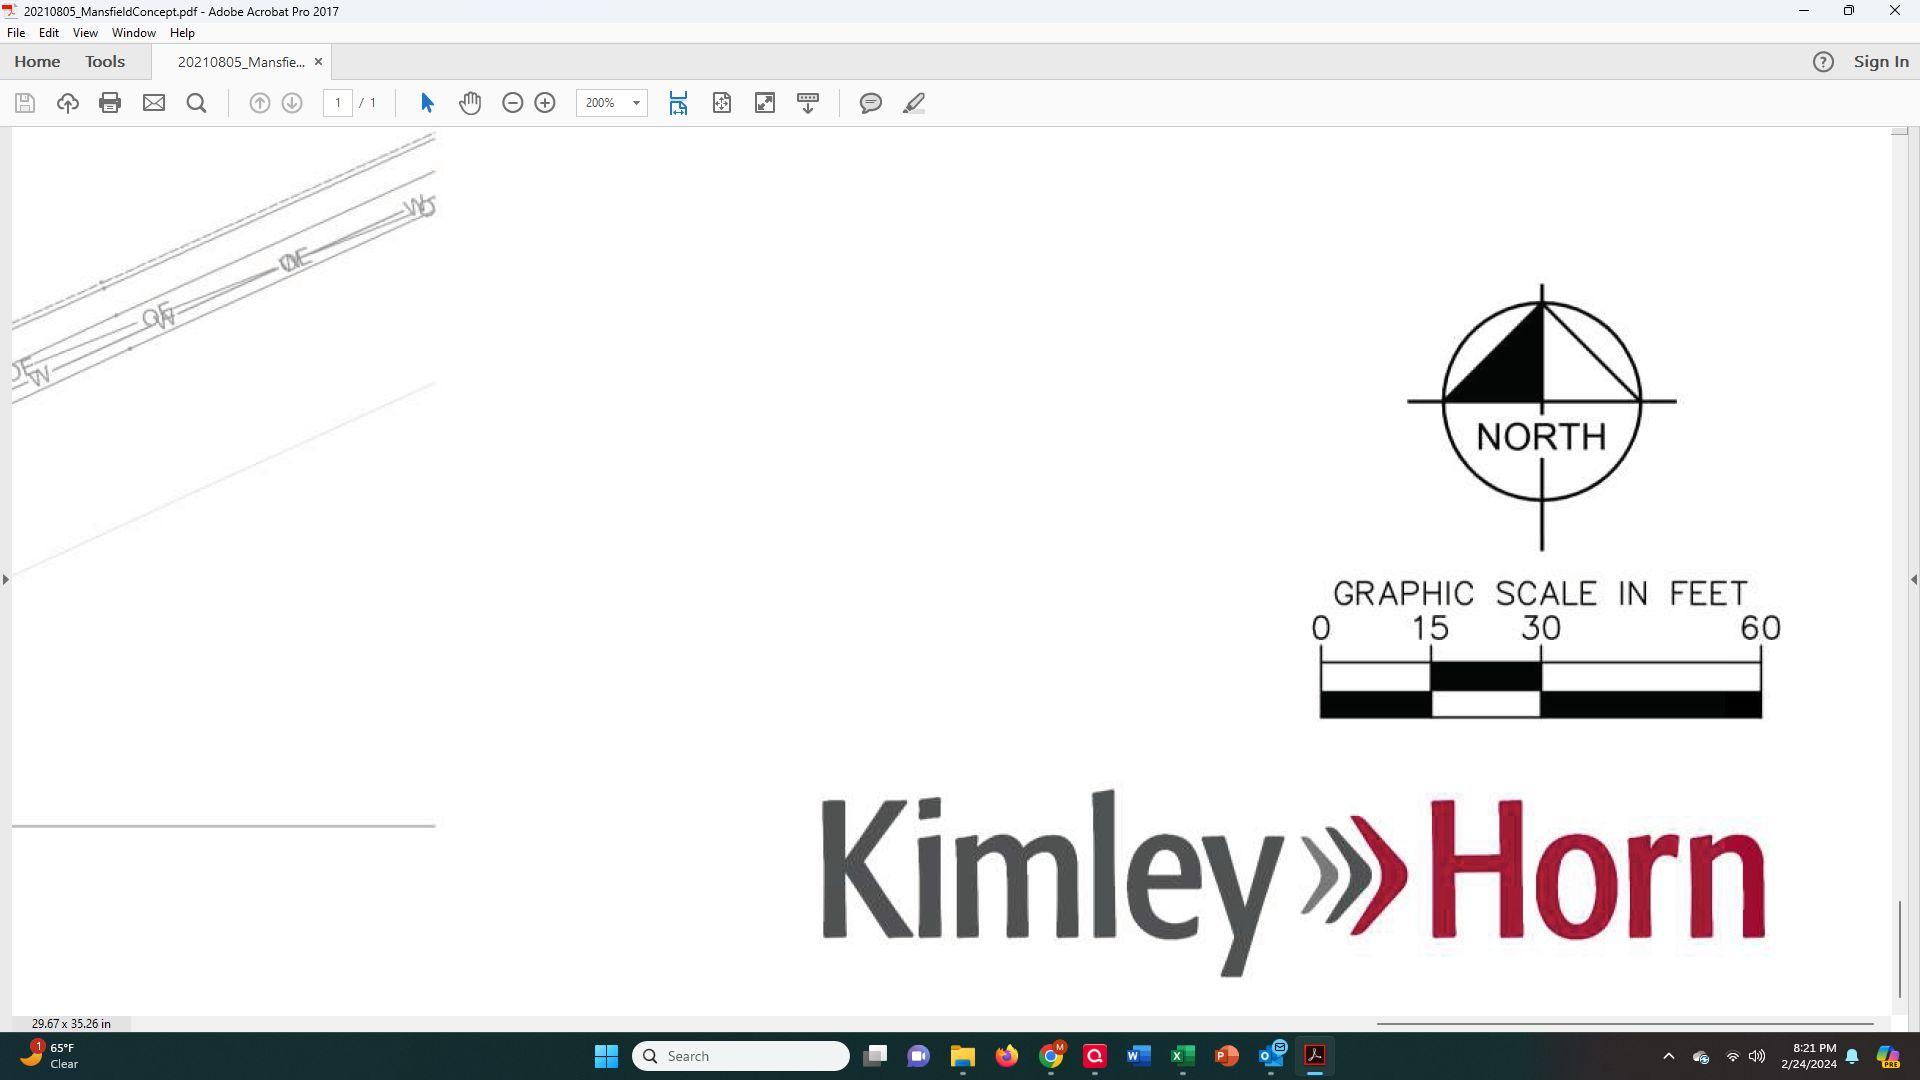This screenshot has width=1920, height=1080.
Task: Switch to the Tools tab
Action: pos(105,62)
